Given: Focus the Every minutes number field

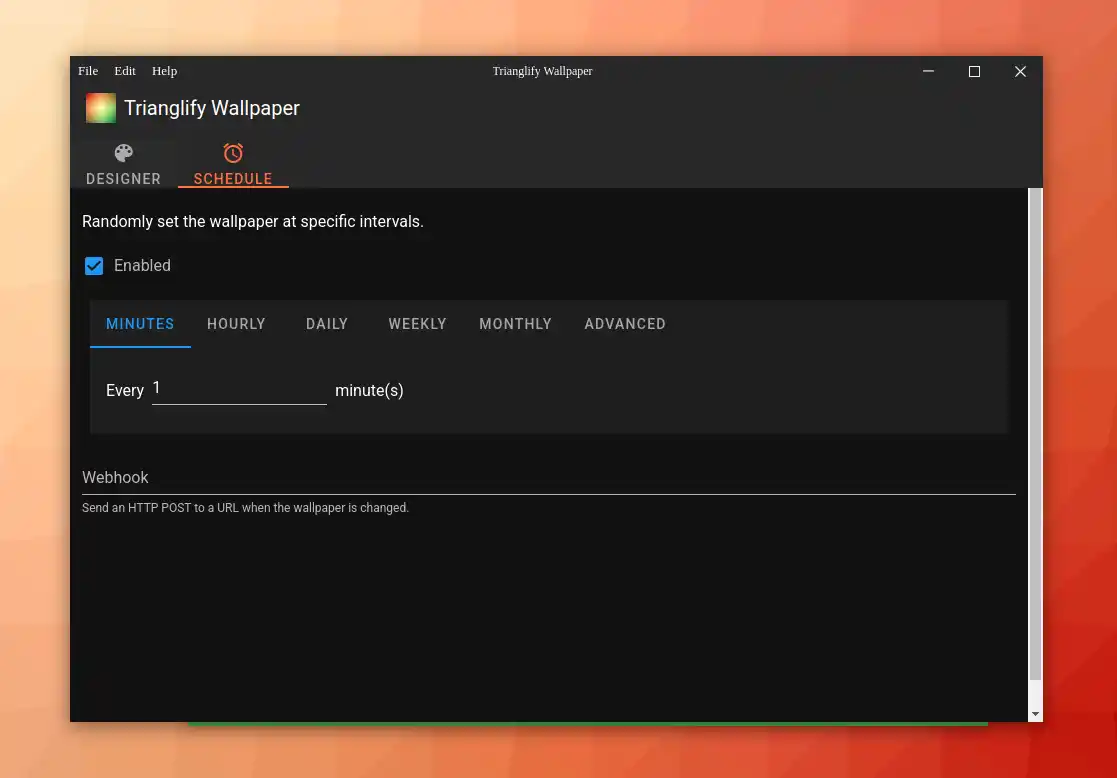Looking at the screenshot, I should point(239,389).
